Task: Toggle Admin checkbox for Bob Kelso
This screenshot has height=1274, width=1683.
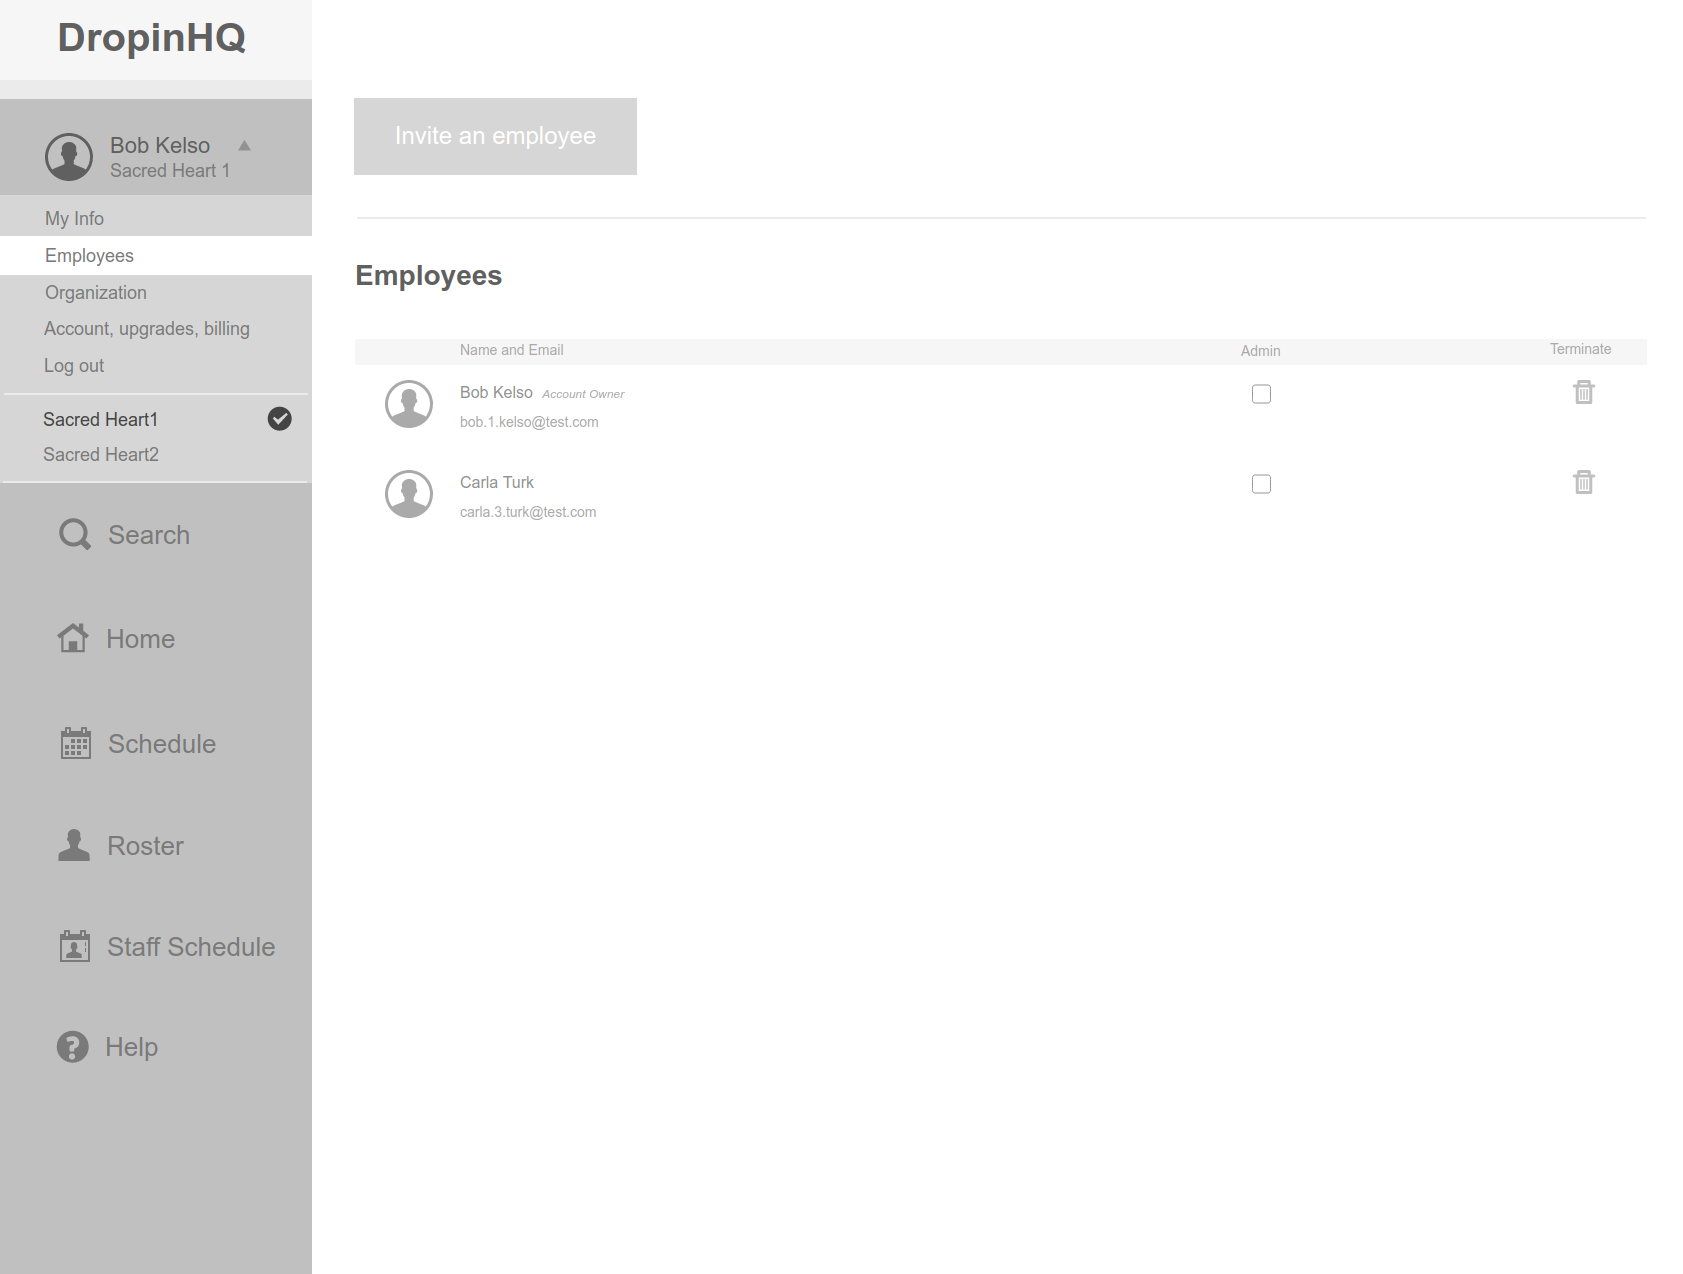Action: pyautogui.click(x=1262, y=394)
